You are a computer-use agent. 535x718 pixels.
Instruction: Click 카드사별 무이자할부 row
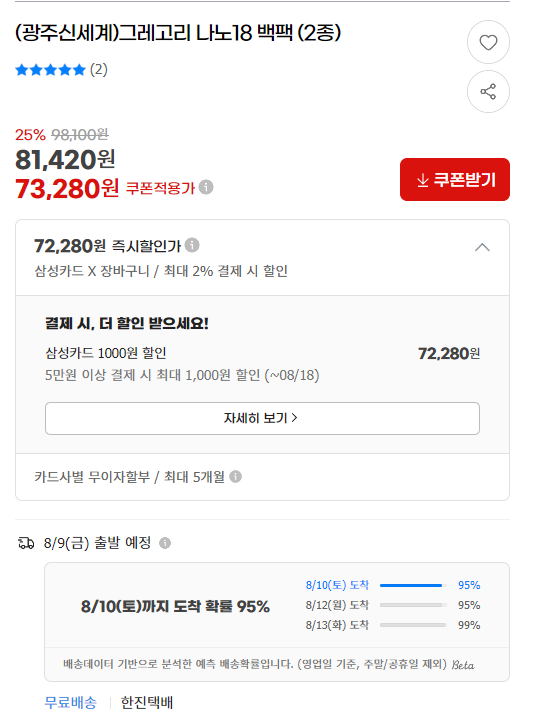click(262, 477)
